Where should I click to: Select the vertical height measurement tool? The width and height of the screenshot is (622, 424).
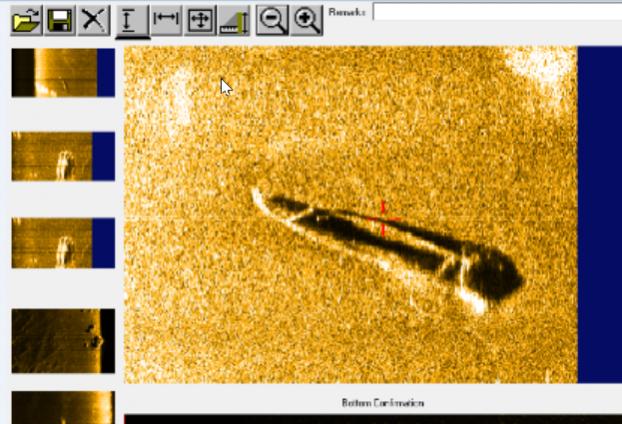click(x=132, y=20)
